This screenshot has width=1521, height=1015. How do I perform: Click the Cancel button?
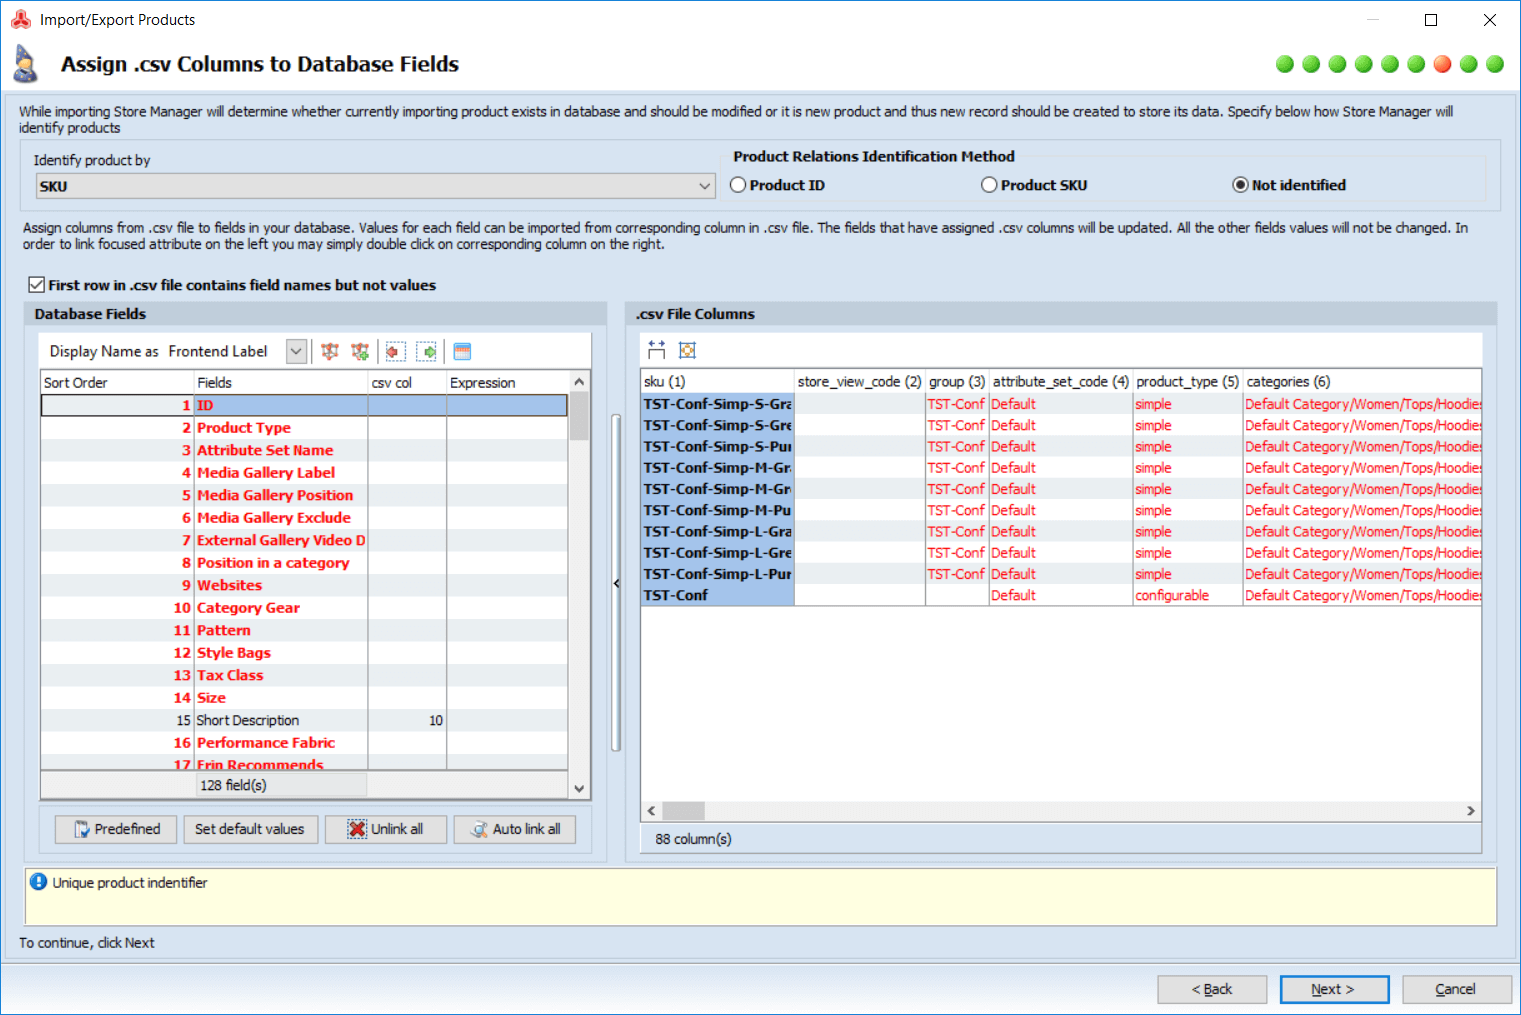tap(1457, 989)
